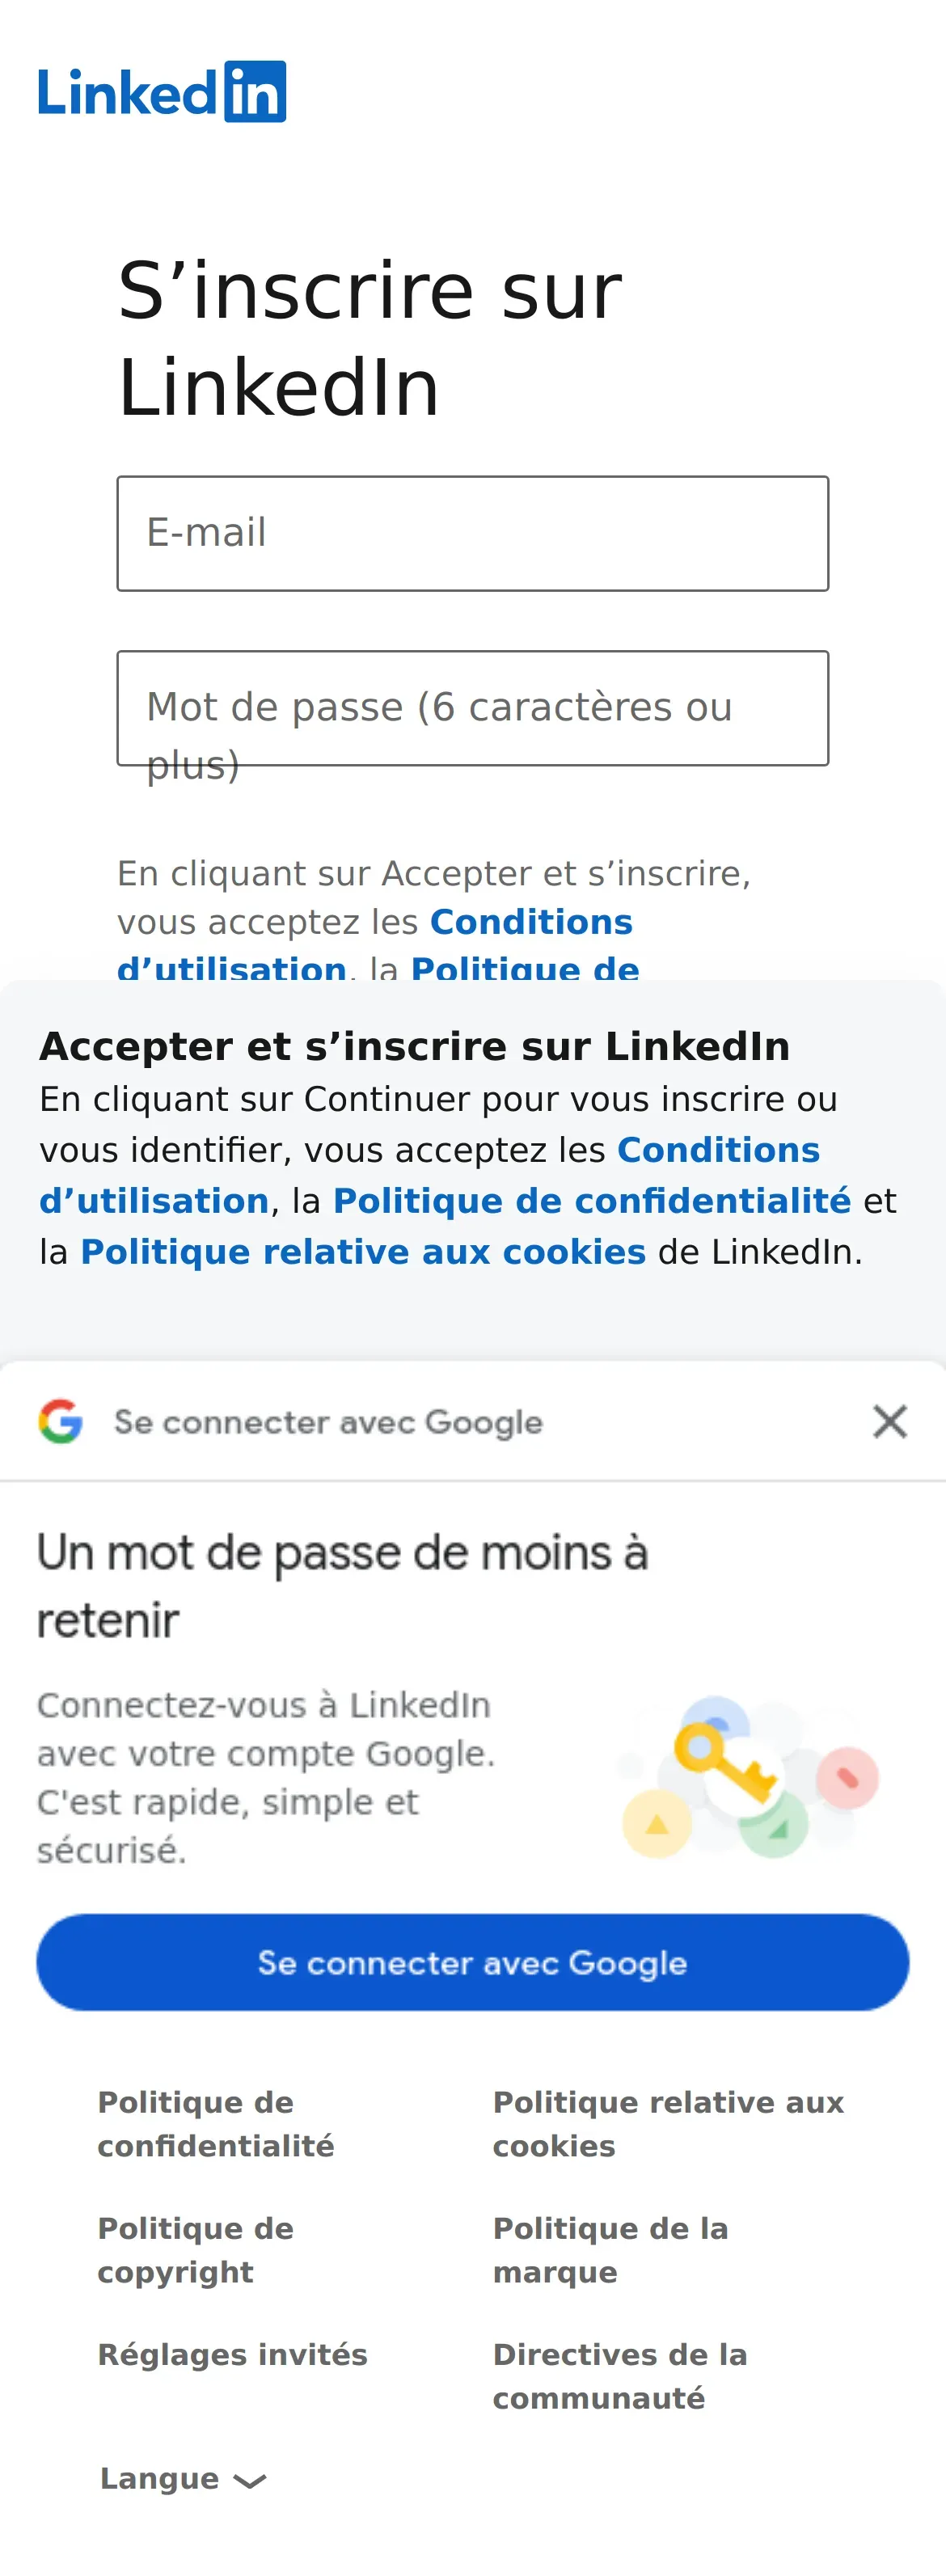This screenshot has width=946, height=2576.
Task: Open Politique de la marque link
Action: click(610, 2250)
